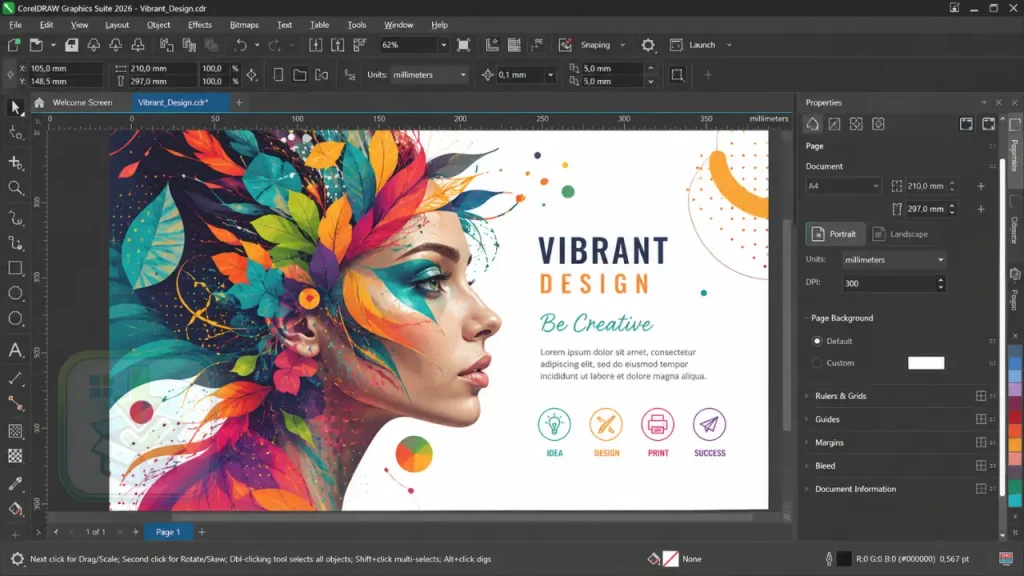1024x576 pixels.
Task: Open the nudge distance 0,1 mm dropdown
Action: [551, 75]
